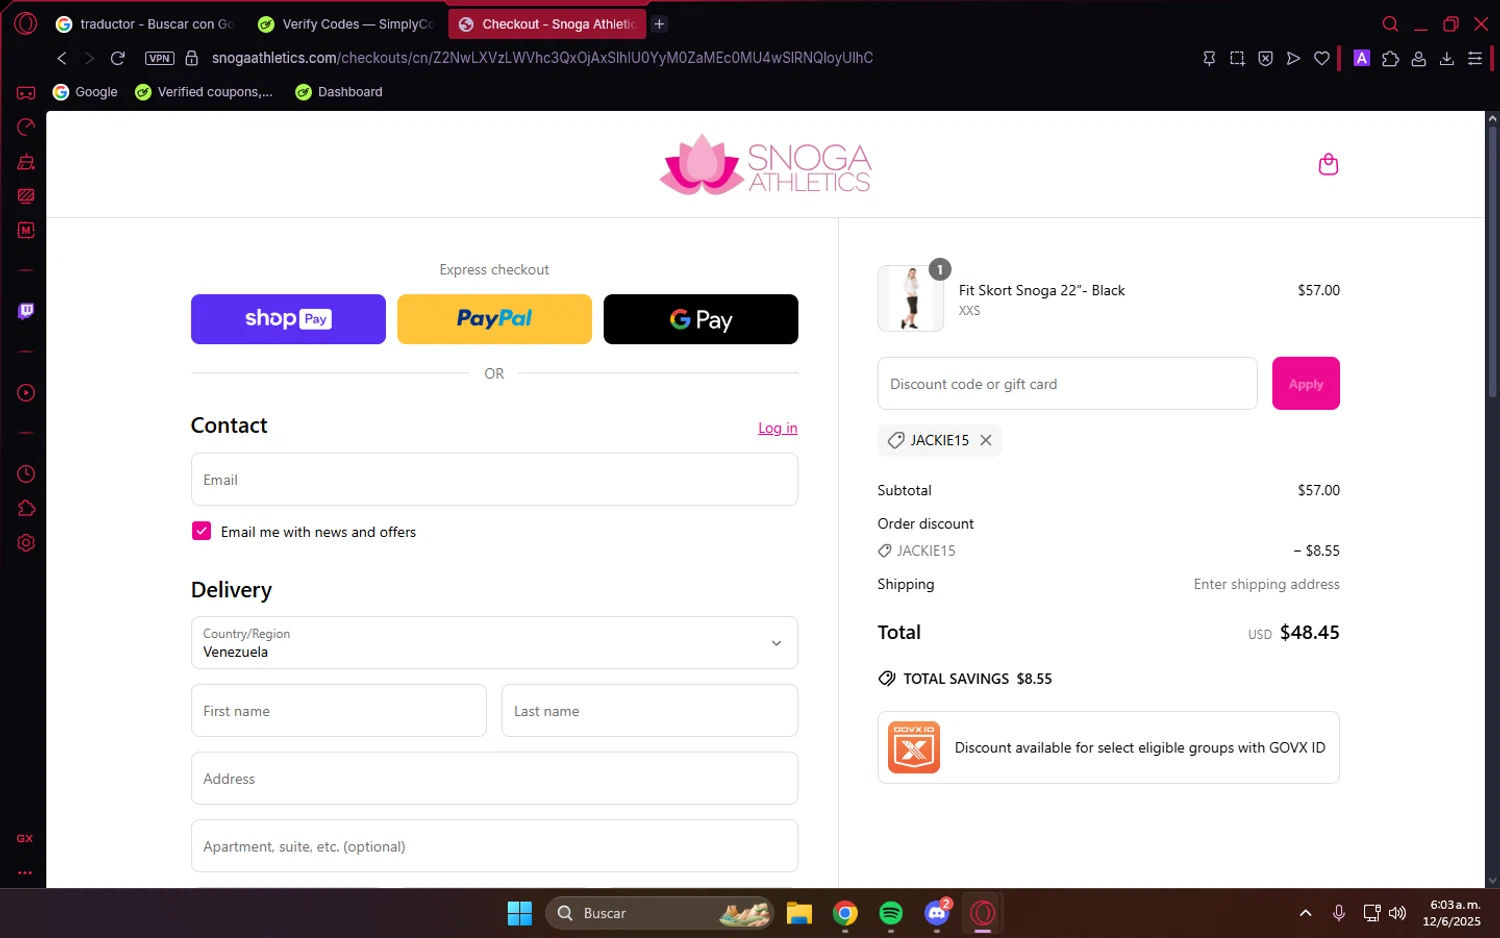Screen dimensions: 1500x938
Task: Open the downloads toolbar icon
Action: pos(1446,58)
